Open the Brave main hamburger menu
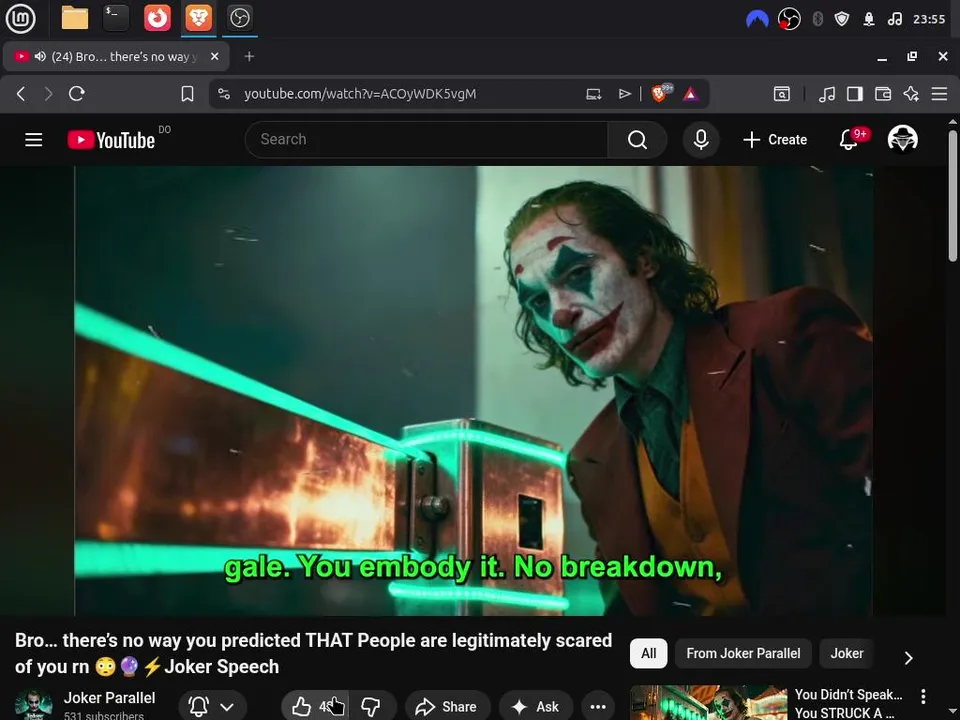Image resolution: width=960 pixels, height=720 pixels. [x=939, y=94]
